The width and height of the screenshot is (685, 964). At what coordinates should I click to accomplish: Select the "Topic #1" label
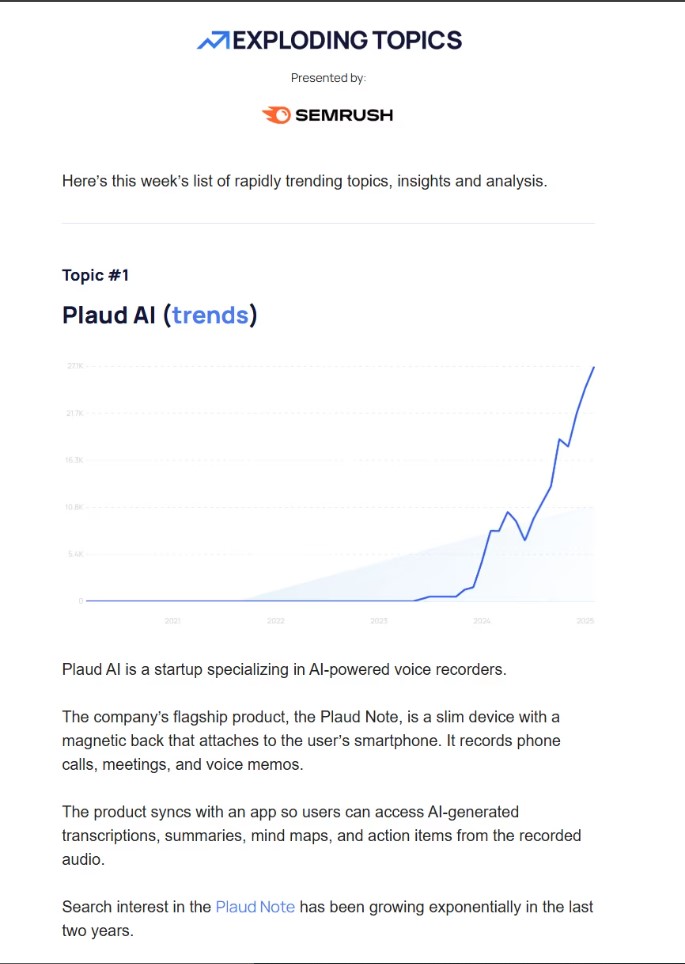tap(95, 275)
